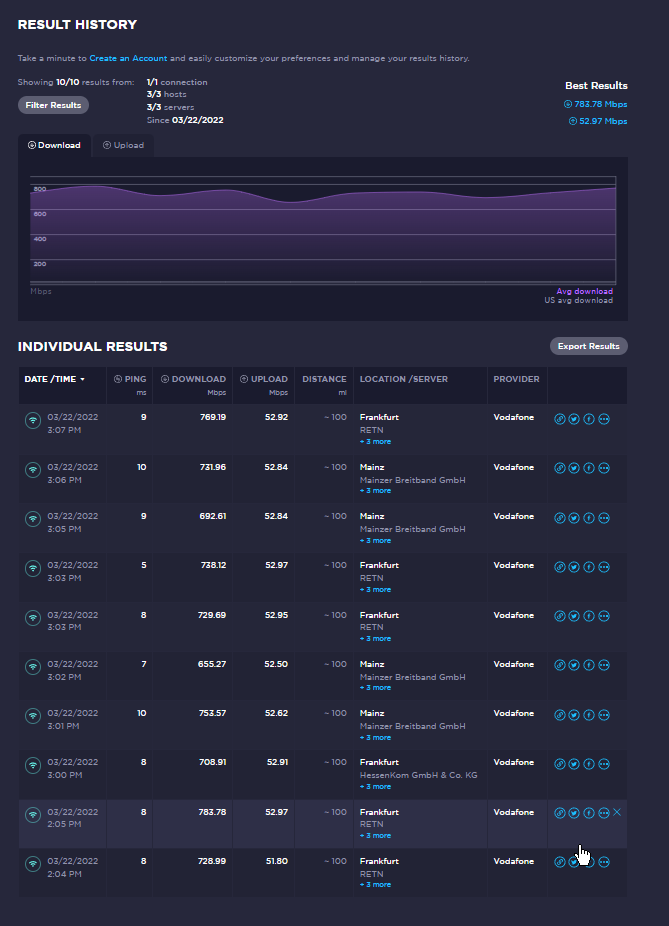Copy link icon for the 769.19 Mbps result
The width and height of the screenshot is (669, 926).
tap(560, 419)
